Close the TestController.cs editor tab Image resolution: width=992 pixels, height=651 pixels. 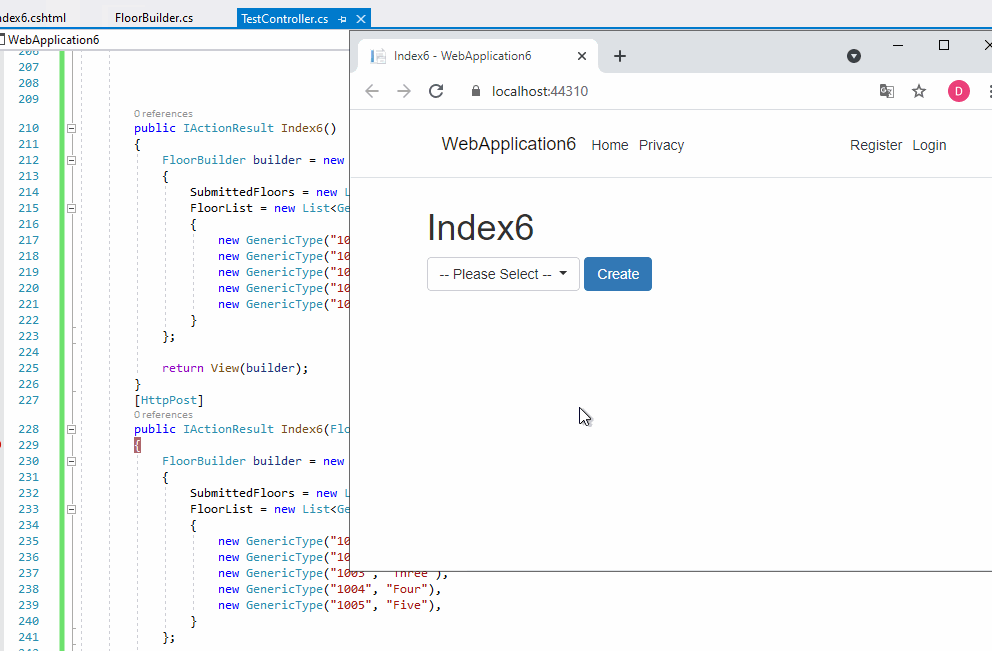tap(361, 19)
